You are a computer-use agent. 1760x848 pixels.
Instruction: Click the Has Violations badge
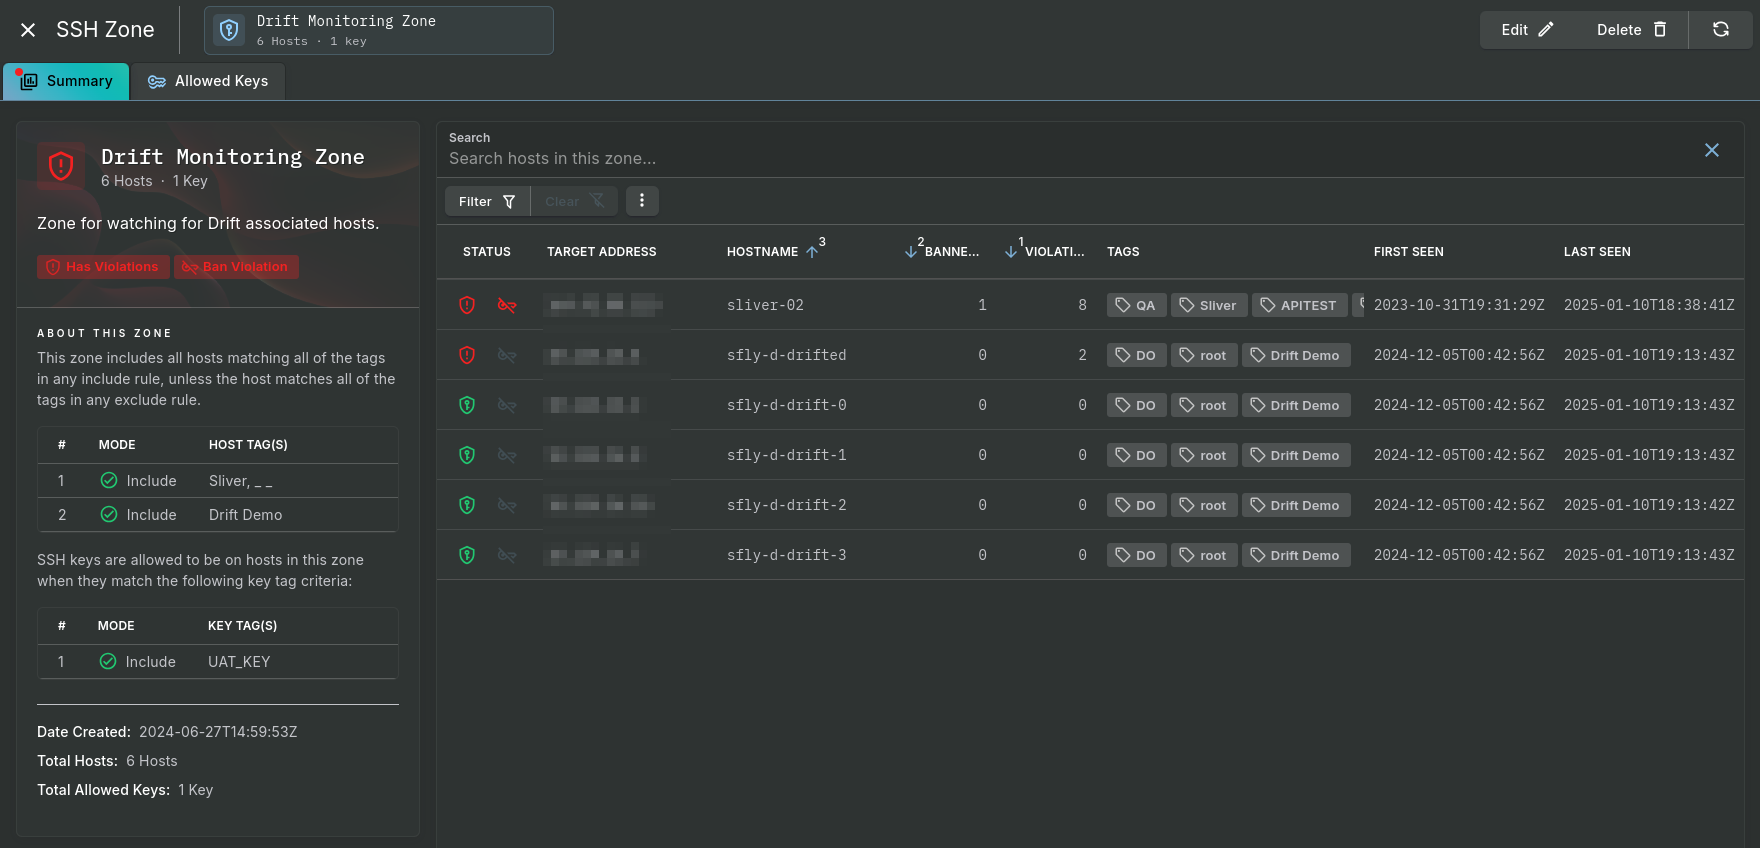103,267
